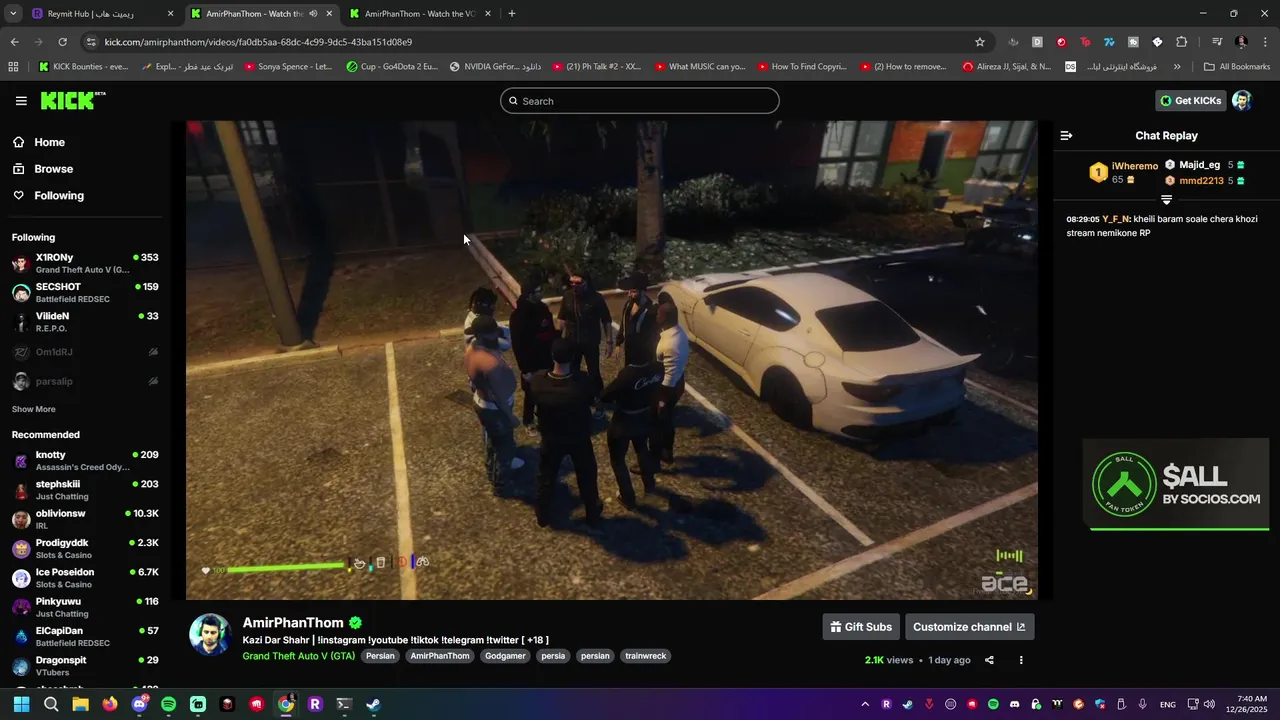
Task: Open recommended channel oblivionsw
Action: (85, 520)
